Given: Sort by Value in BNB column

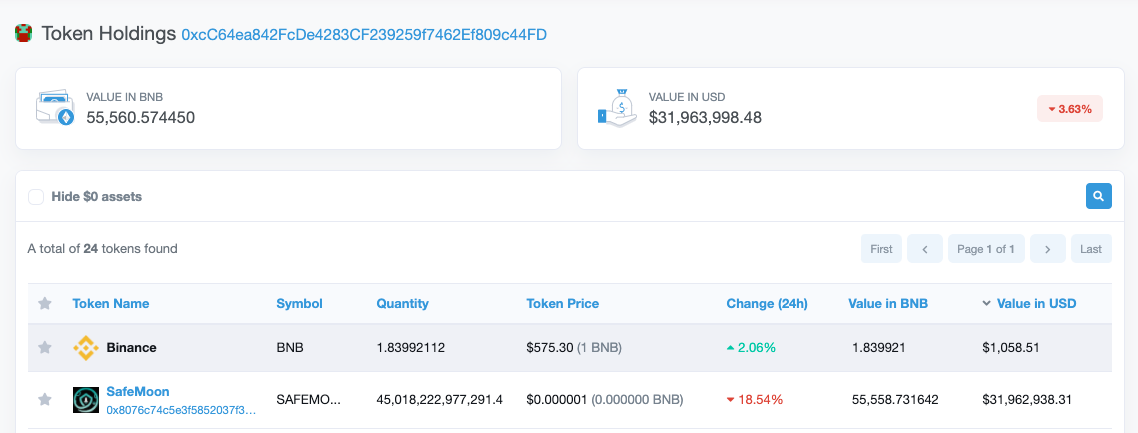Looking at the screenshot, I should coord(888,303).
